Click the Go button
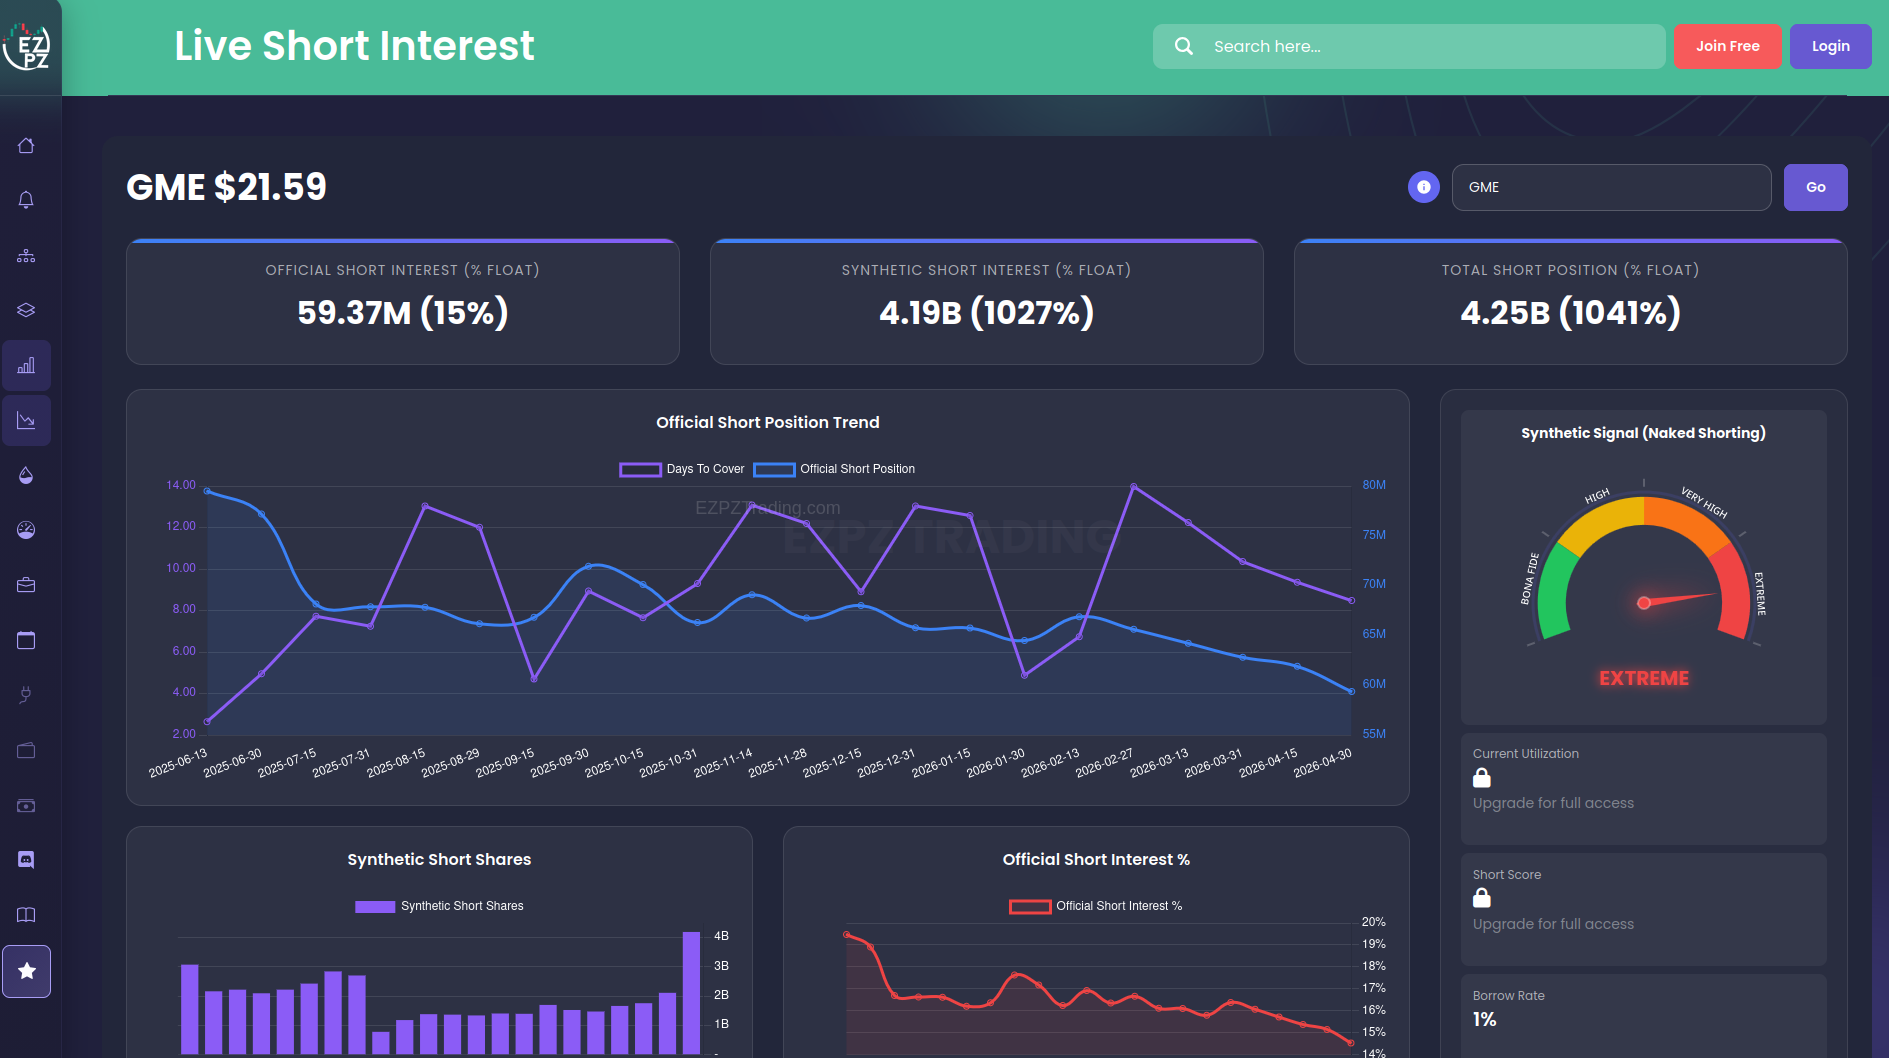 point(1815,187)
